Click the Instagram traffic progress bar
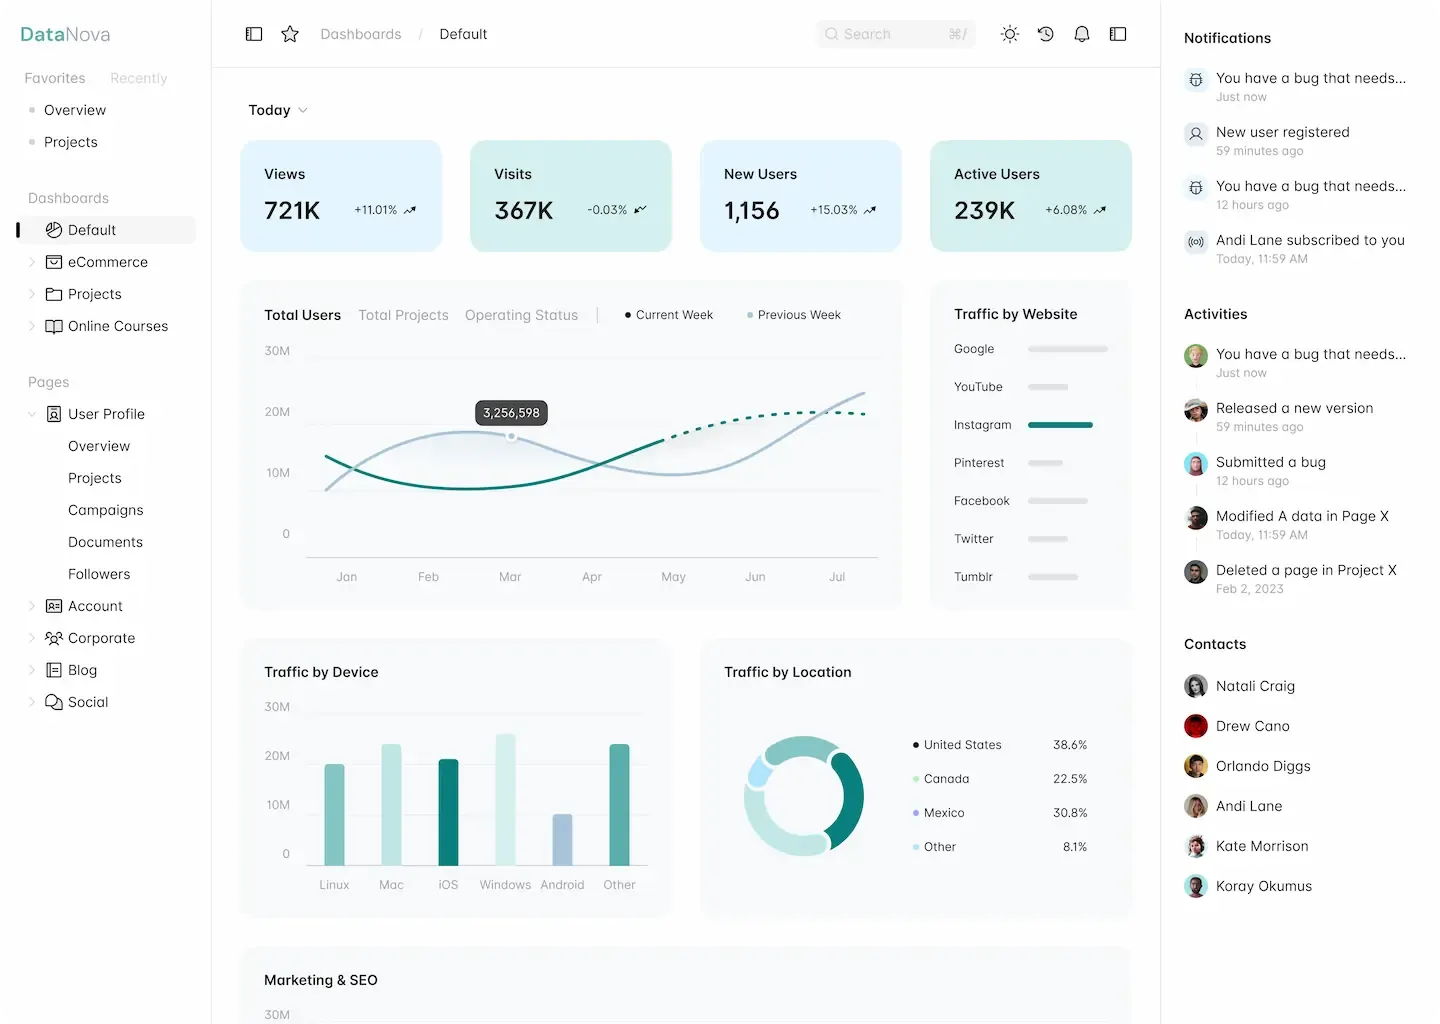 coord(1060,424)
